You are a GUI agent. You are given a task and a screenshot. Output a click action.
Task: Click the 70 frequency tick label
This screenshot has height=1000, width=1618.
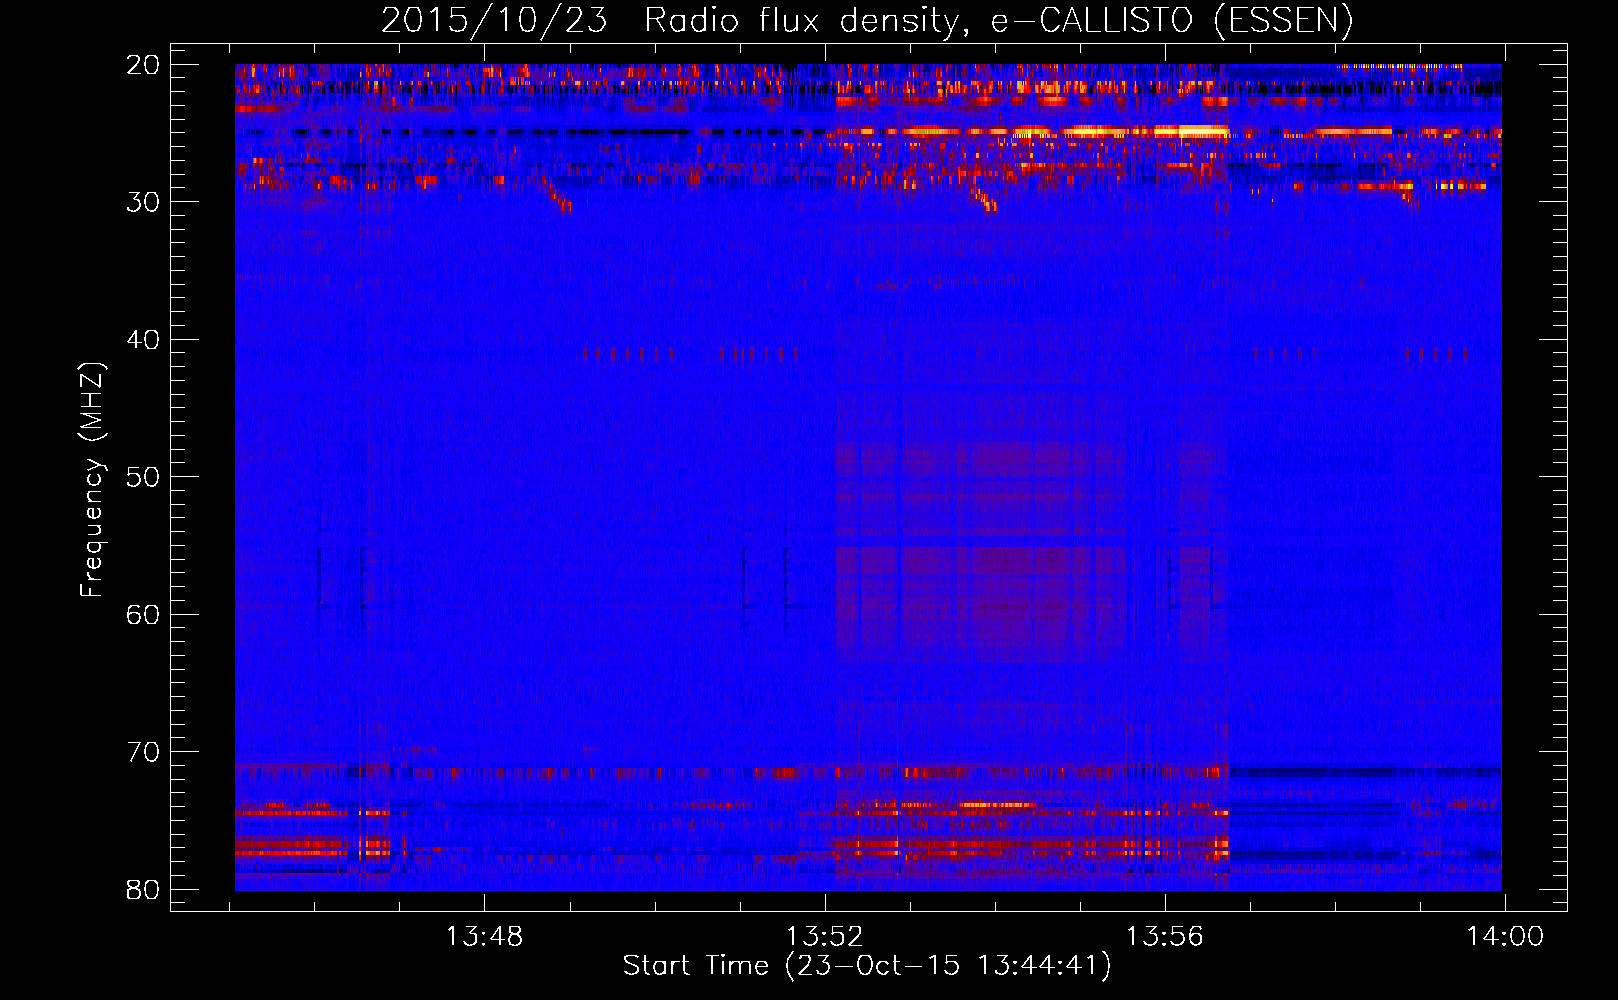pos(144,752)
